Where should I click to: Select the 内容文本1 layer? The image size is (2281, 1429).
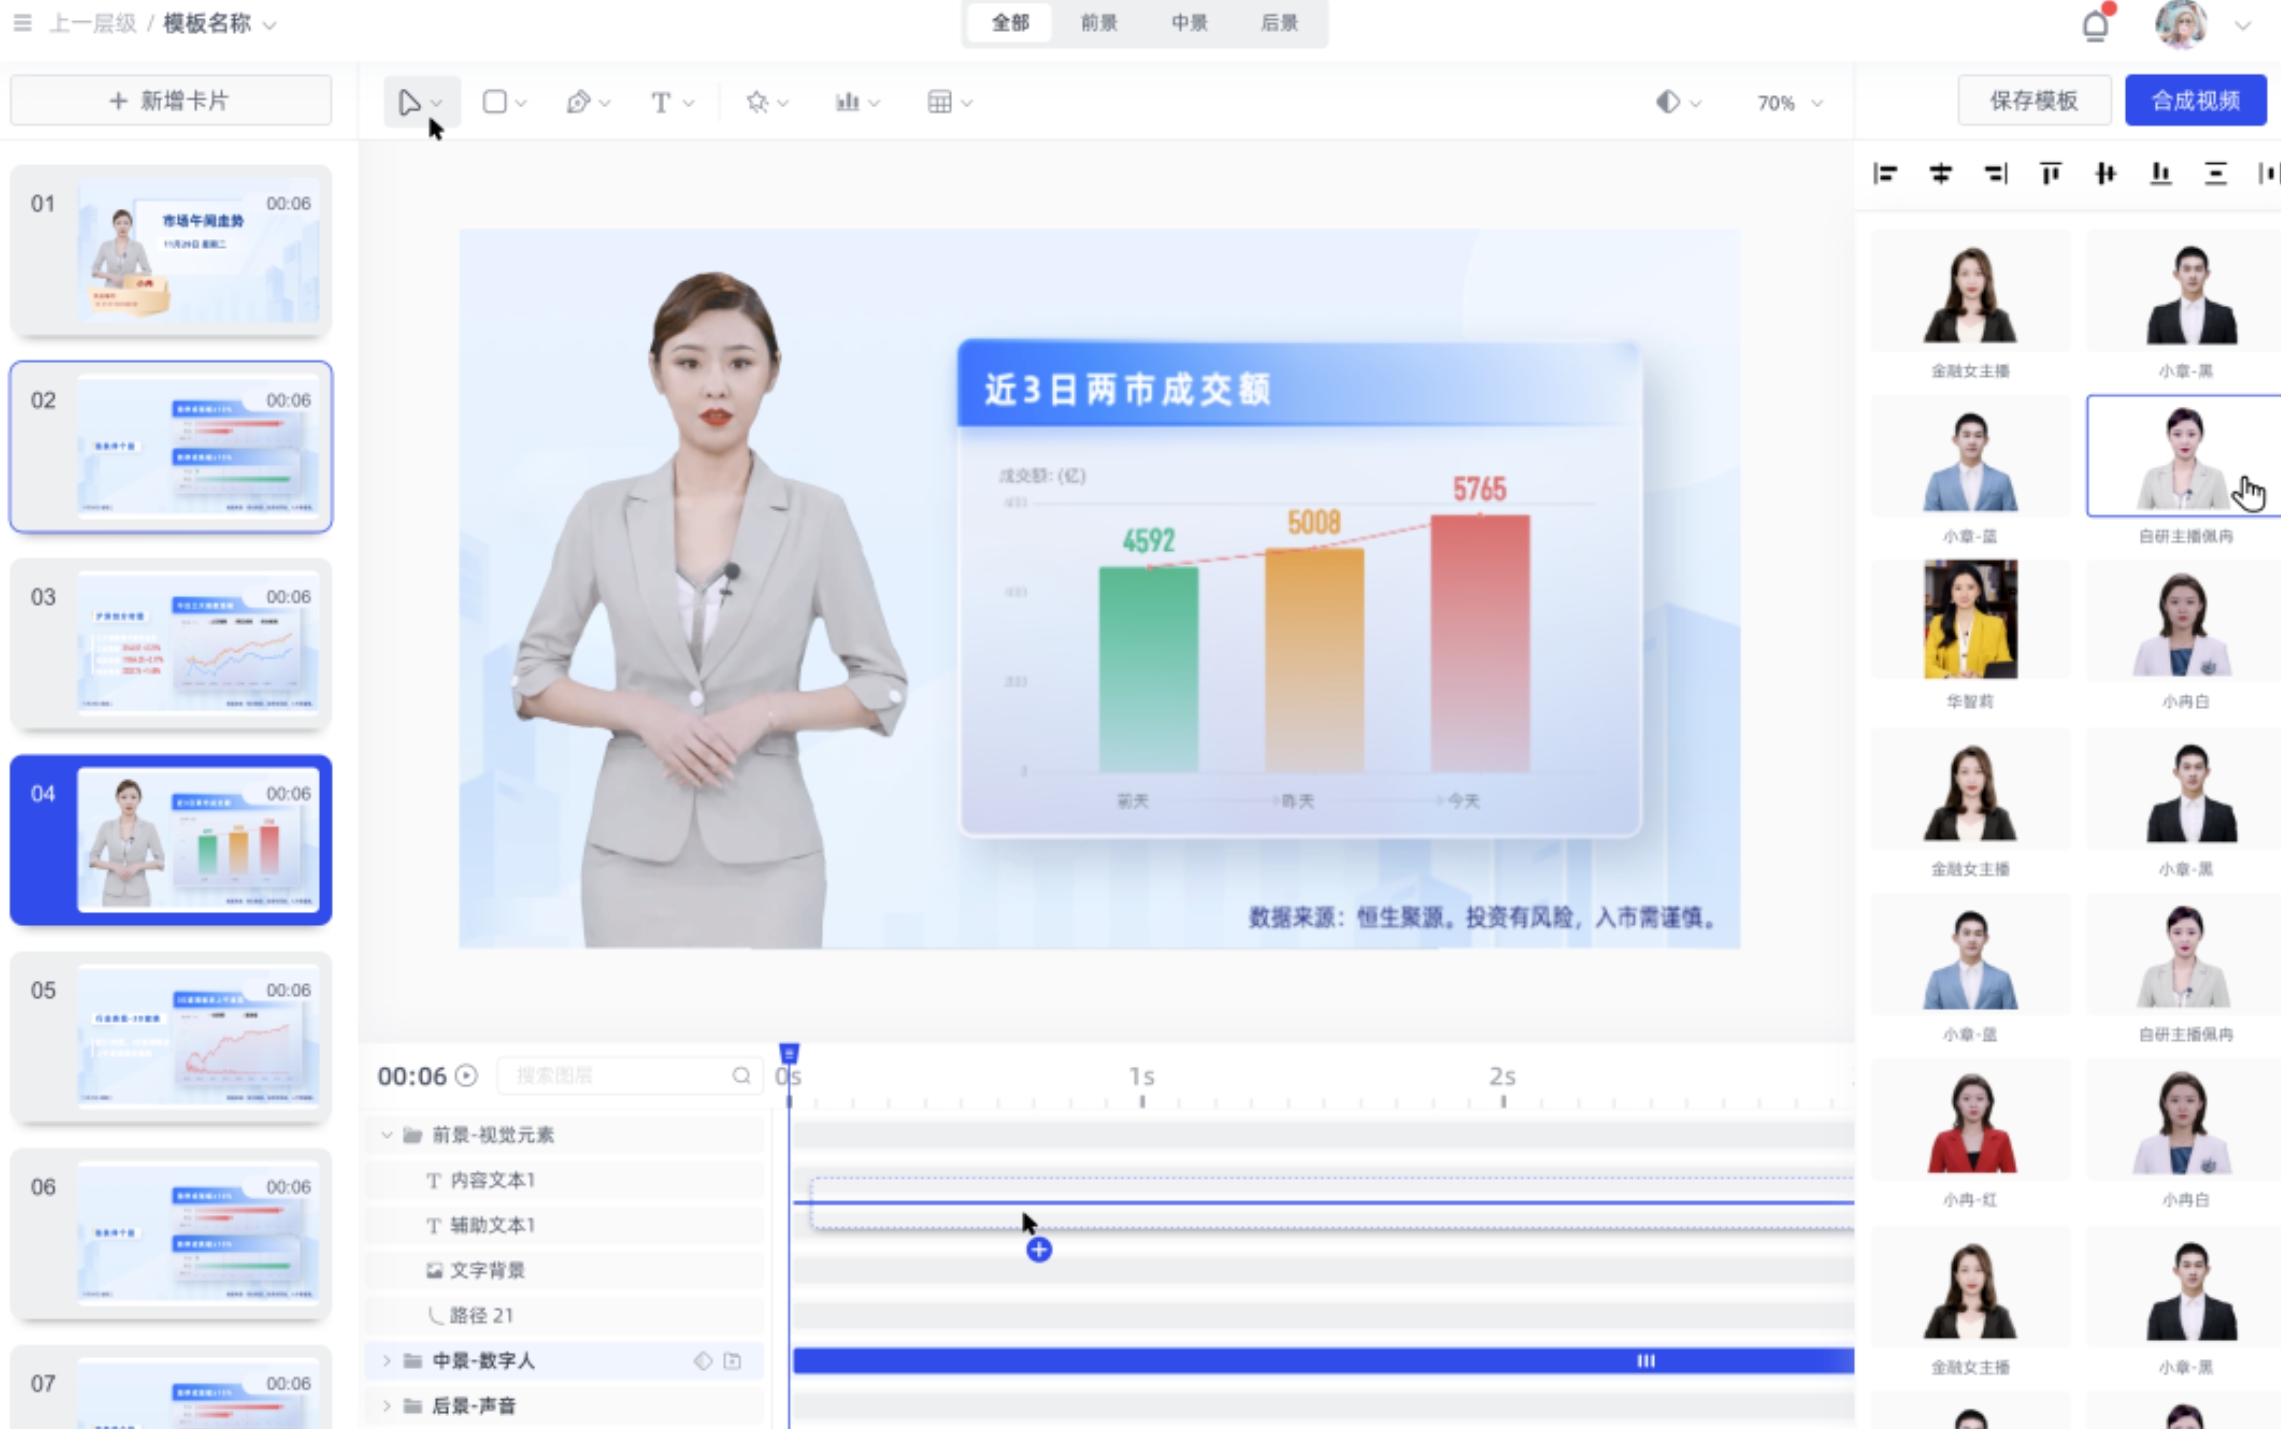566,1181
